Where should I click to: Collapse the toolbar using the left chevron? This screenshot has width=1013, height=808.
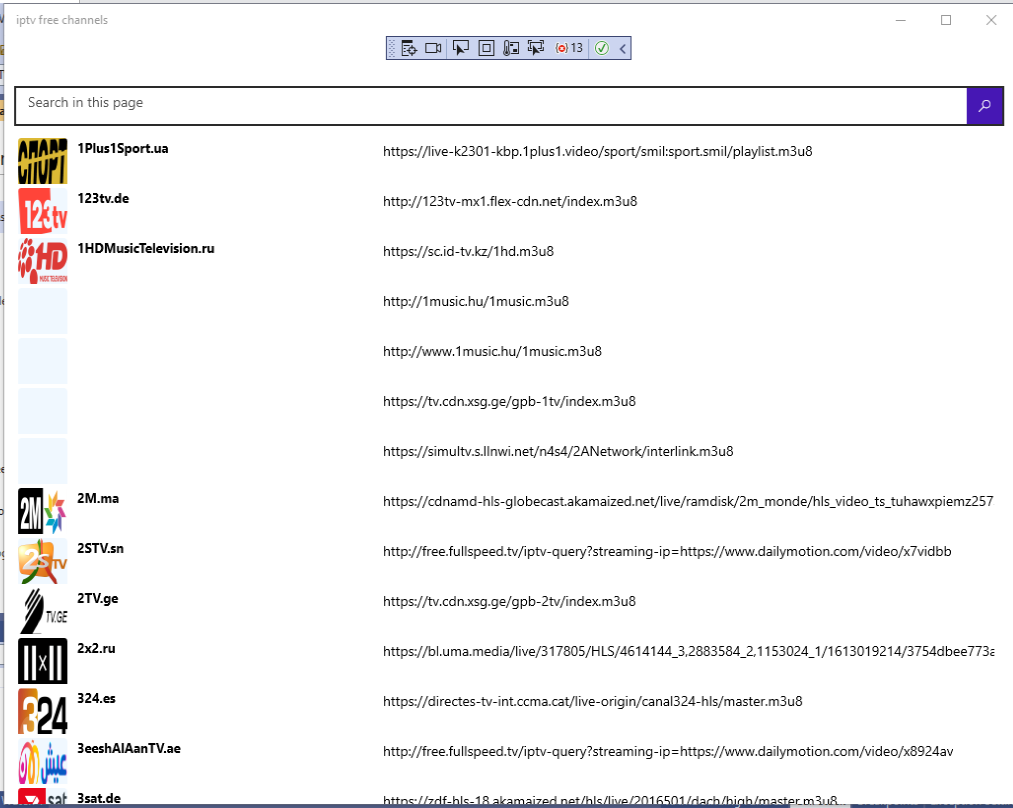tap(621, 47)
